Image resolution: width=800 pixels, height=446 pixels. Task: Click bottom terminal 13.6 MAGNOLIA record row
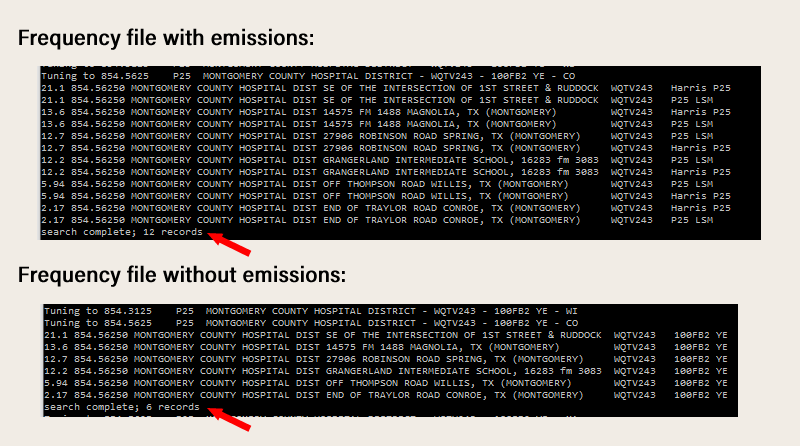point(386,347)
